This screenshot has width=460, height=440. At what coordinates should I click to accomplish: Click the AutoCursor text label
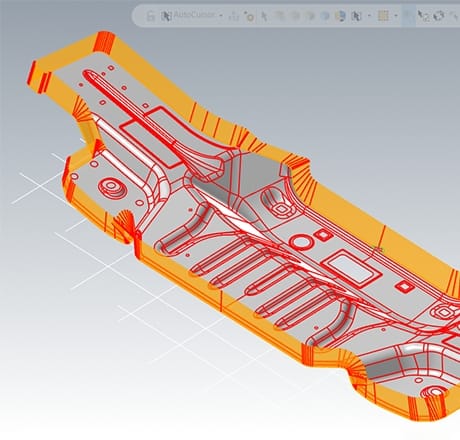pos(194,15)
